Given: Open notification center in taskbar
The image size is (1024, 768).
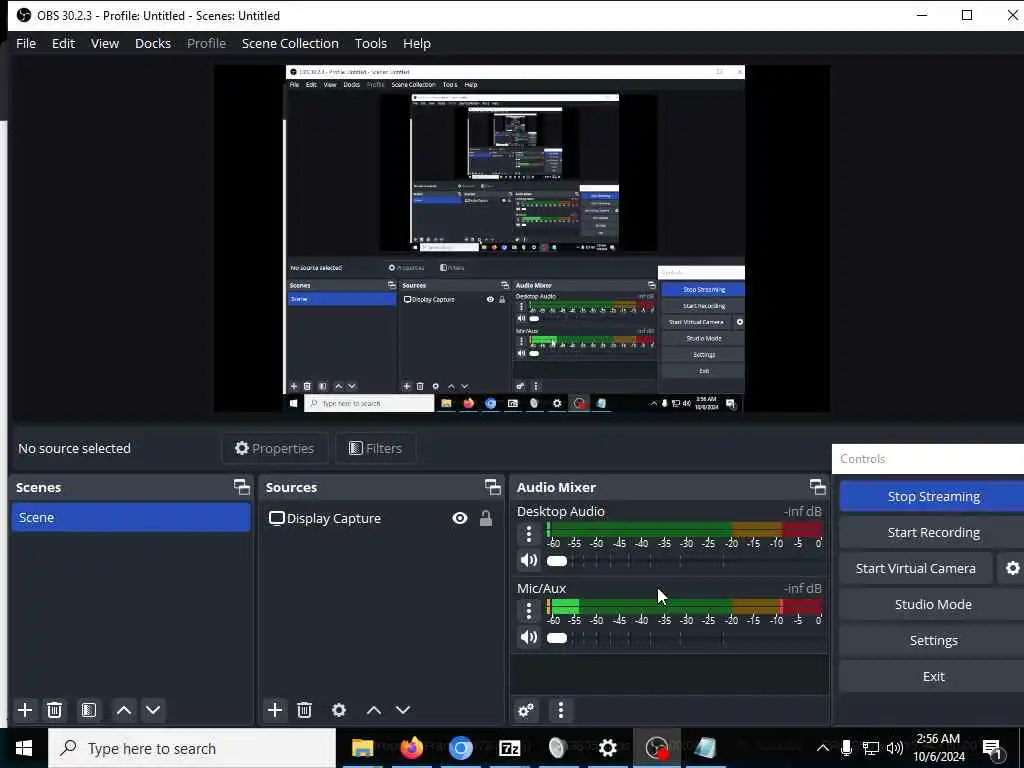Looking at the screenshot, I should [993, 748].
